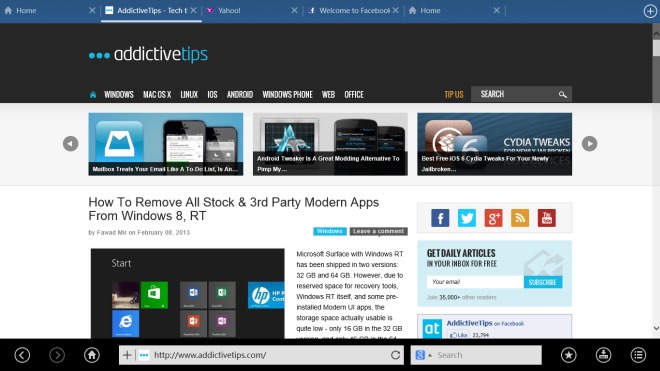Add a new tab with plus circle
The height and width of the screenshot is (371, 660).
(650, 11)
